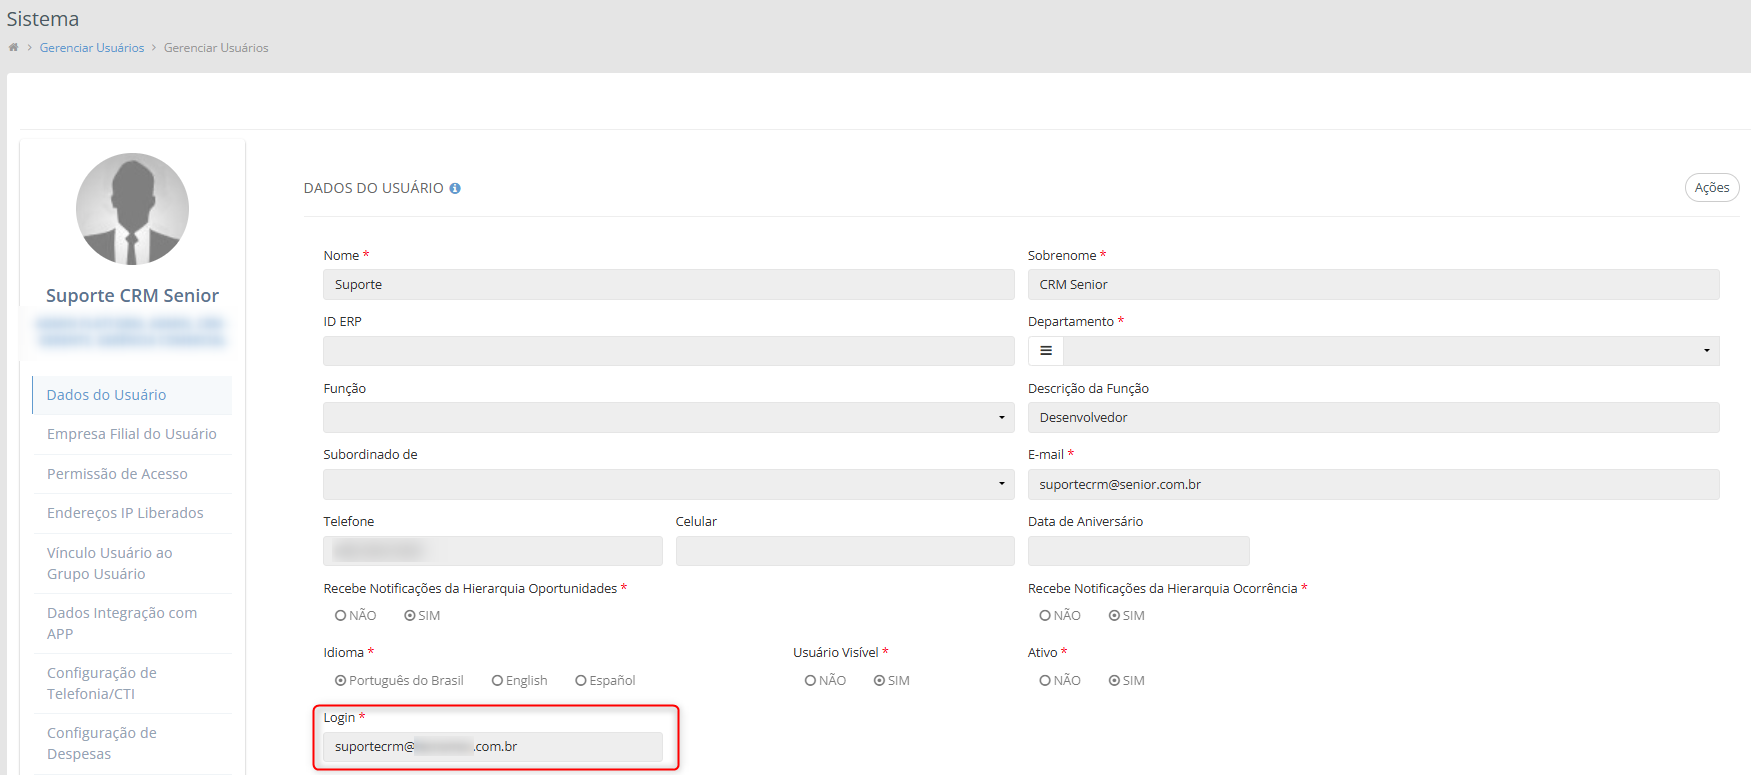Select Dados do Usuário in sidebar
The image size is (1751, 775).
(132, 395)
